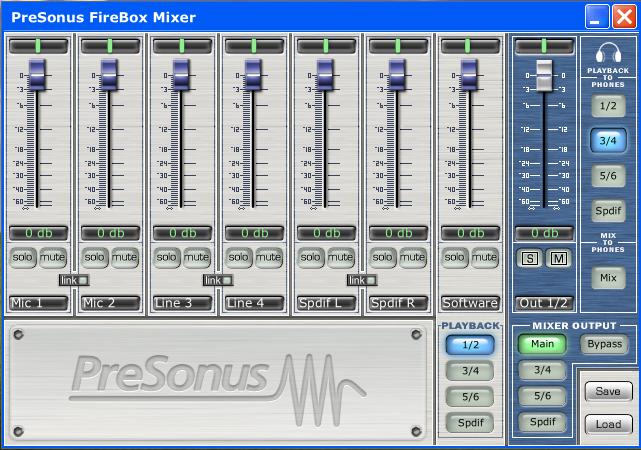Click the Out 1/2 balance control
The height and width of the screenshot is (450, 641).
coord(545,46)
